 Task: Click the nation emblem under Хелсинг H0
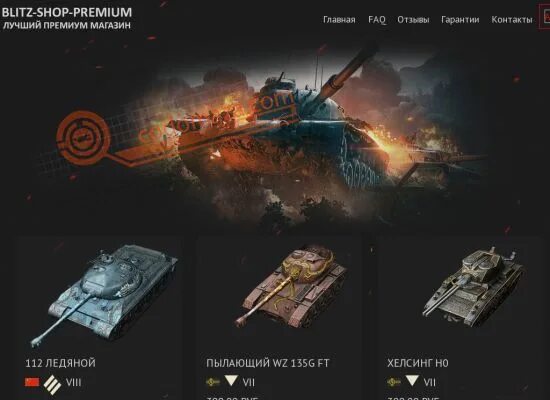click(394, 382)
